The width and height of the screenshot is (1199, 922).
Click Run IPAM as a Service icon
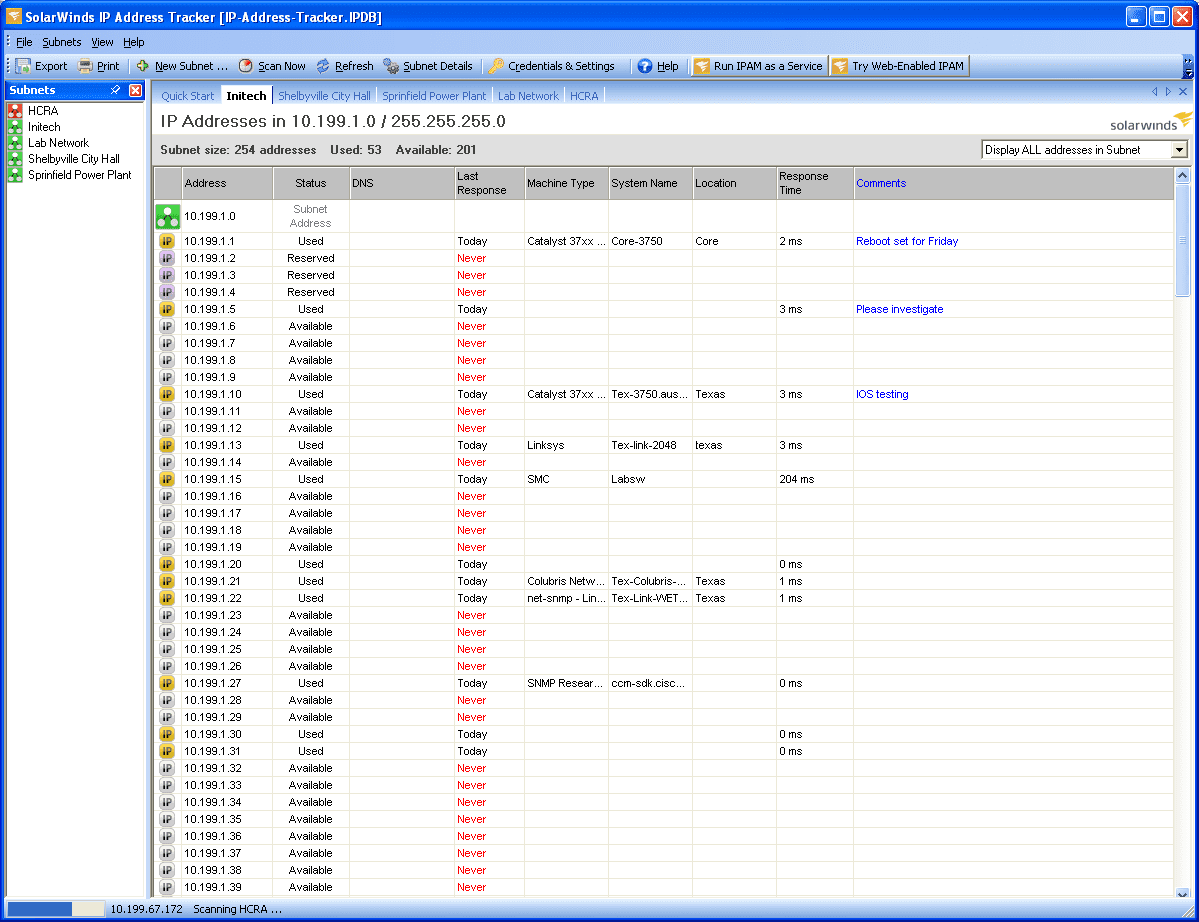(701, 67)
